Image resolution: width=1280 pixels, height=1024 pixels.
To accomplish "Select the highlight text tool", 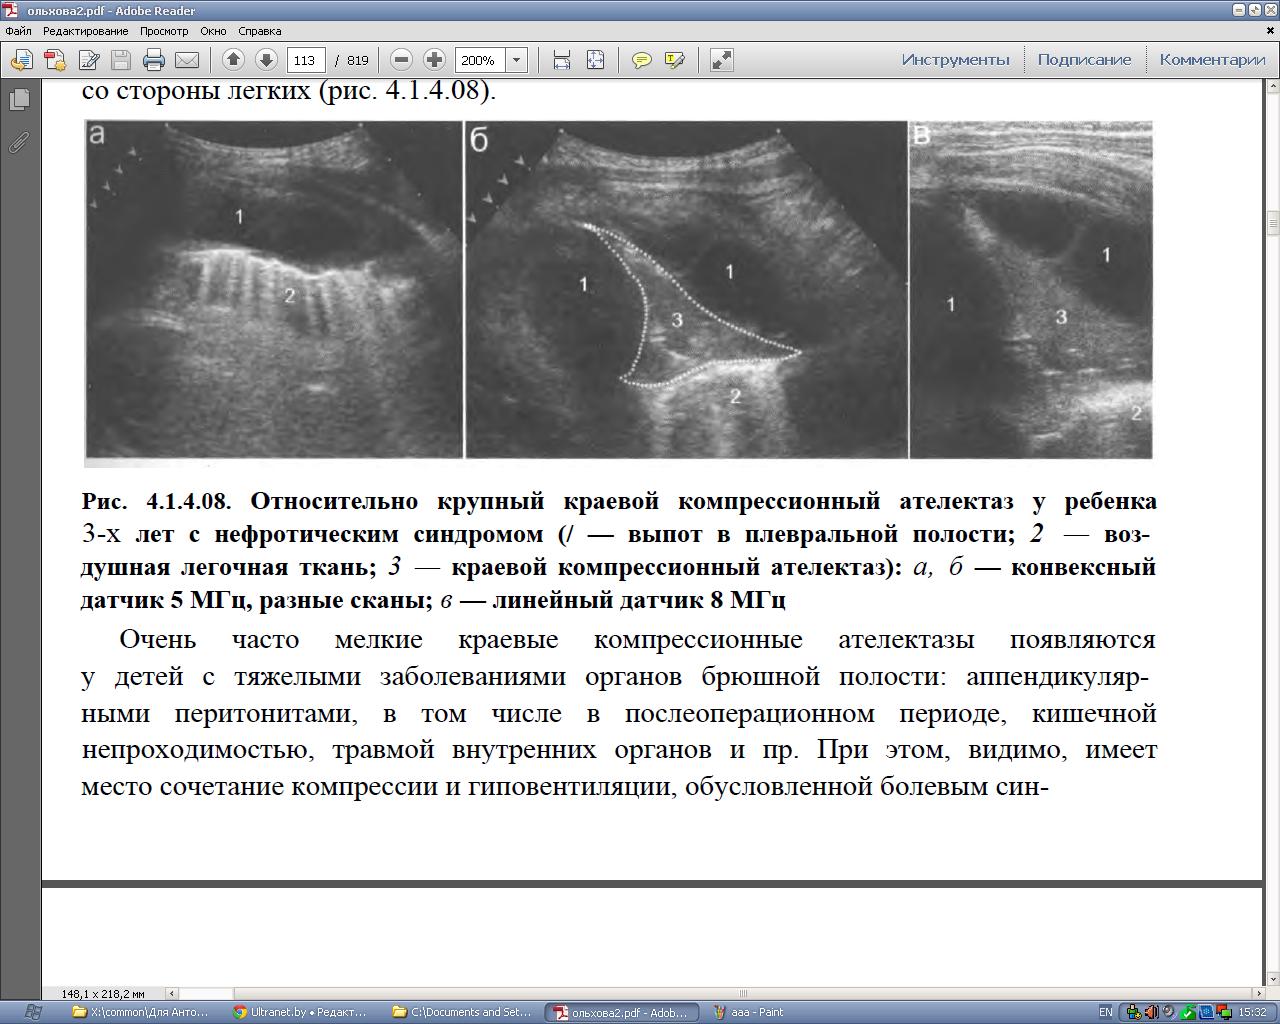I will pos(674,60).
